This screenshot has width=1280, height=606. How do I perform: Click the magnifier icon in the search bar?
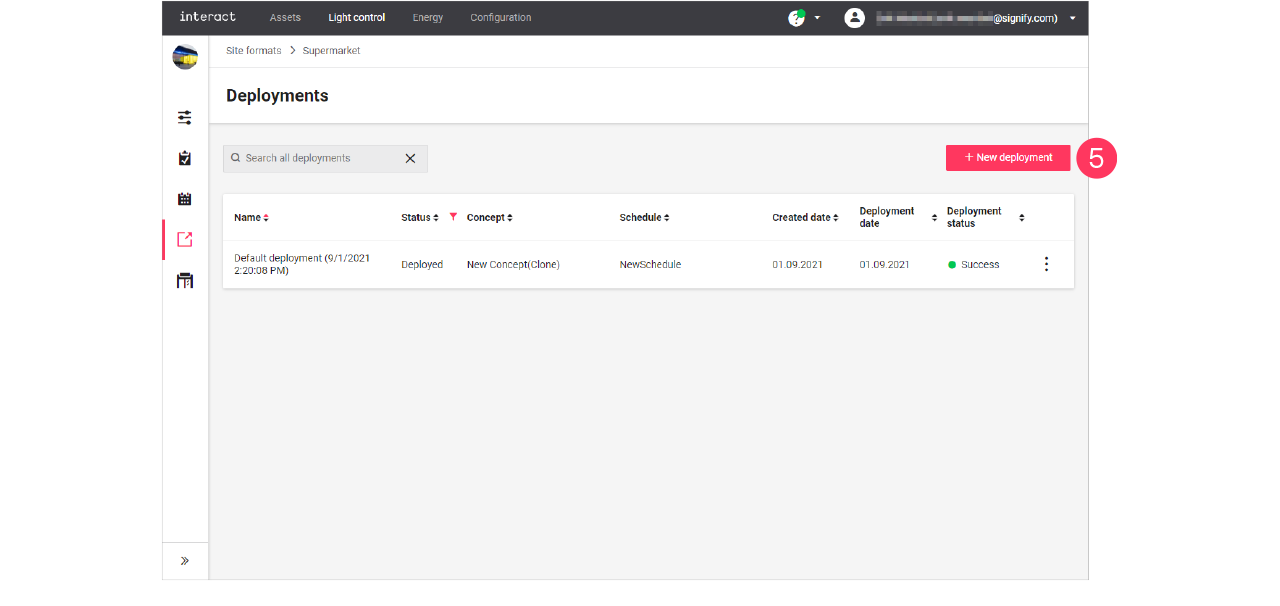coord(235,158)
